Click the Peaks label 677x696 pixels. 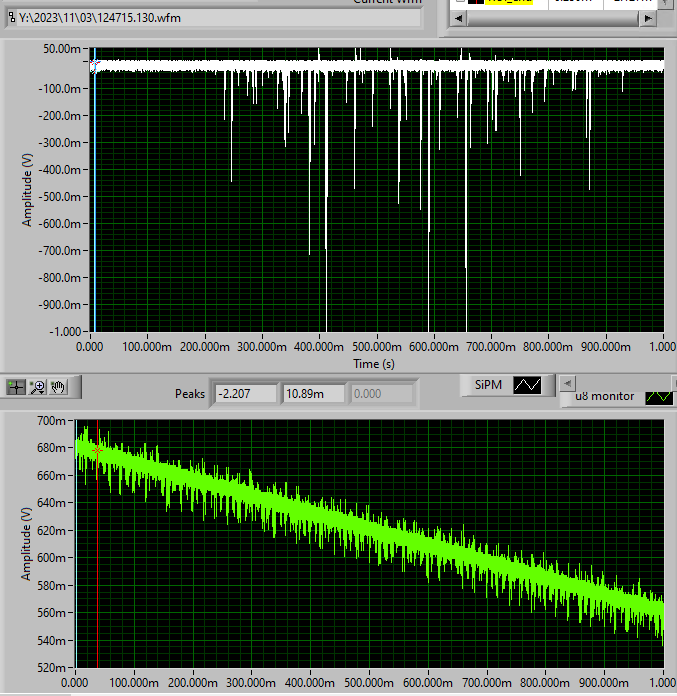pos(190,394)
